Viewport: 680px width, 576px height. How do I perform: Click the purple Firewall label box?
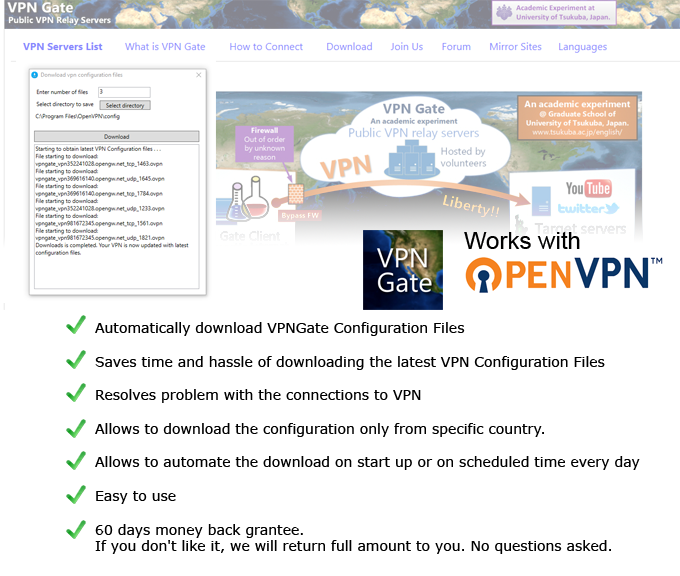265,144
